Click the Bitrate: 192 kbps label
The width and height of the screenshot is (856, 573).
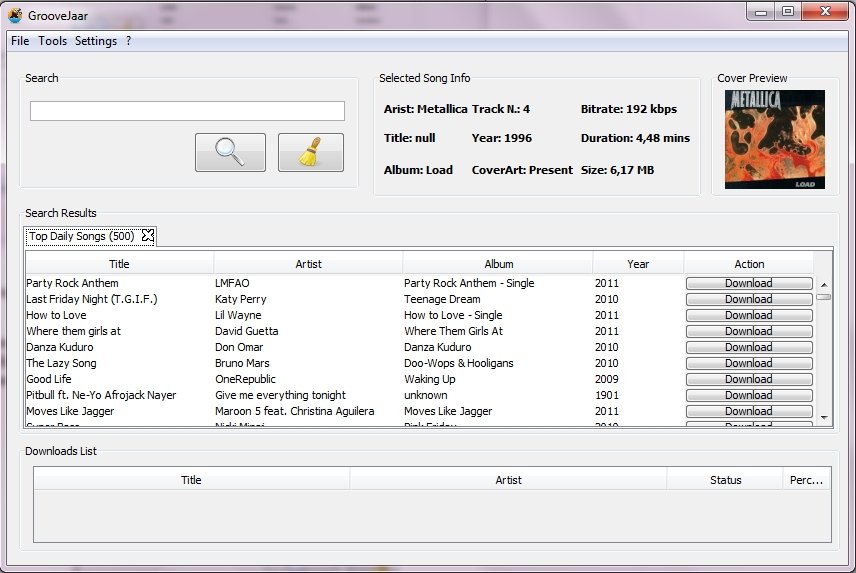[x=629, y=109]
